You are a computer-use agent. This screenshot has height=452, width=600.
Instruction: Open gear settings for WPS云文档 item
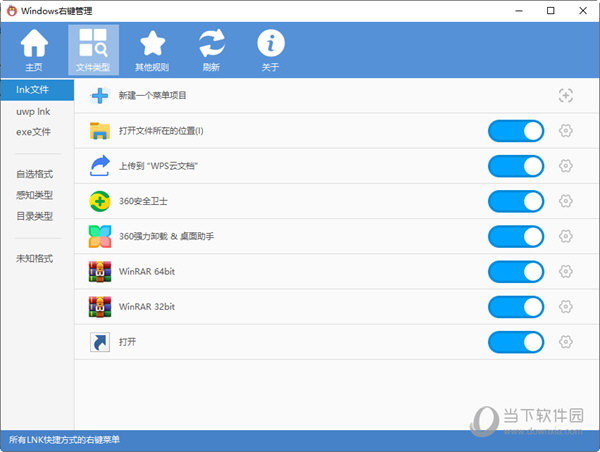pos(566,166)
